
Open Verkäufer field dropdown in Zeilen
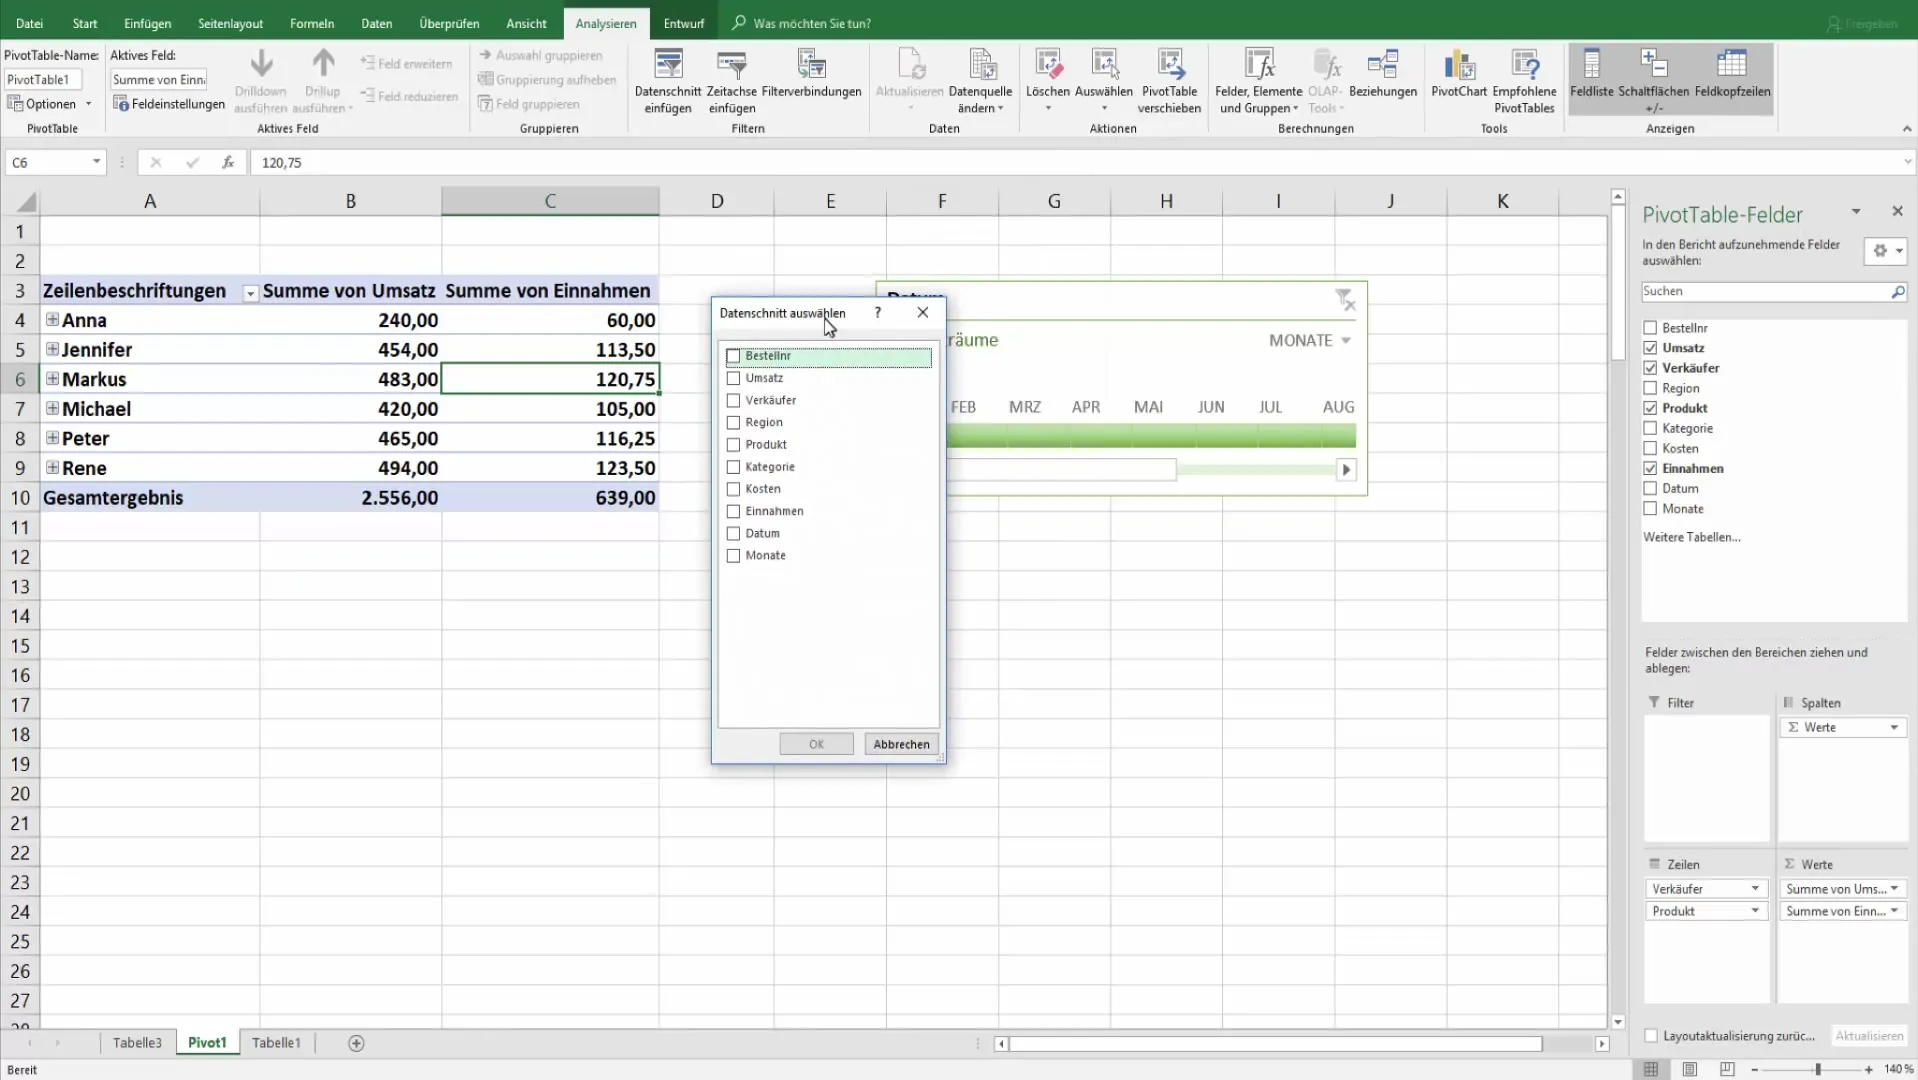click(x=1755, y=888)
